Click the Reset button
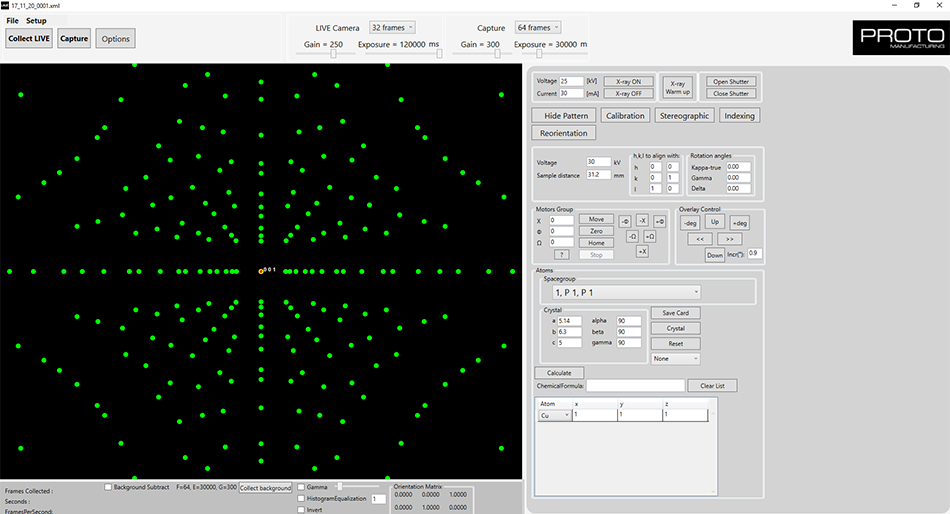 [x=676, y=343]
